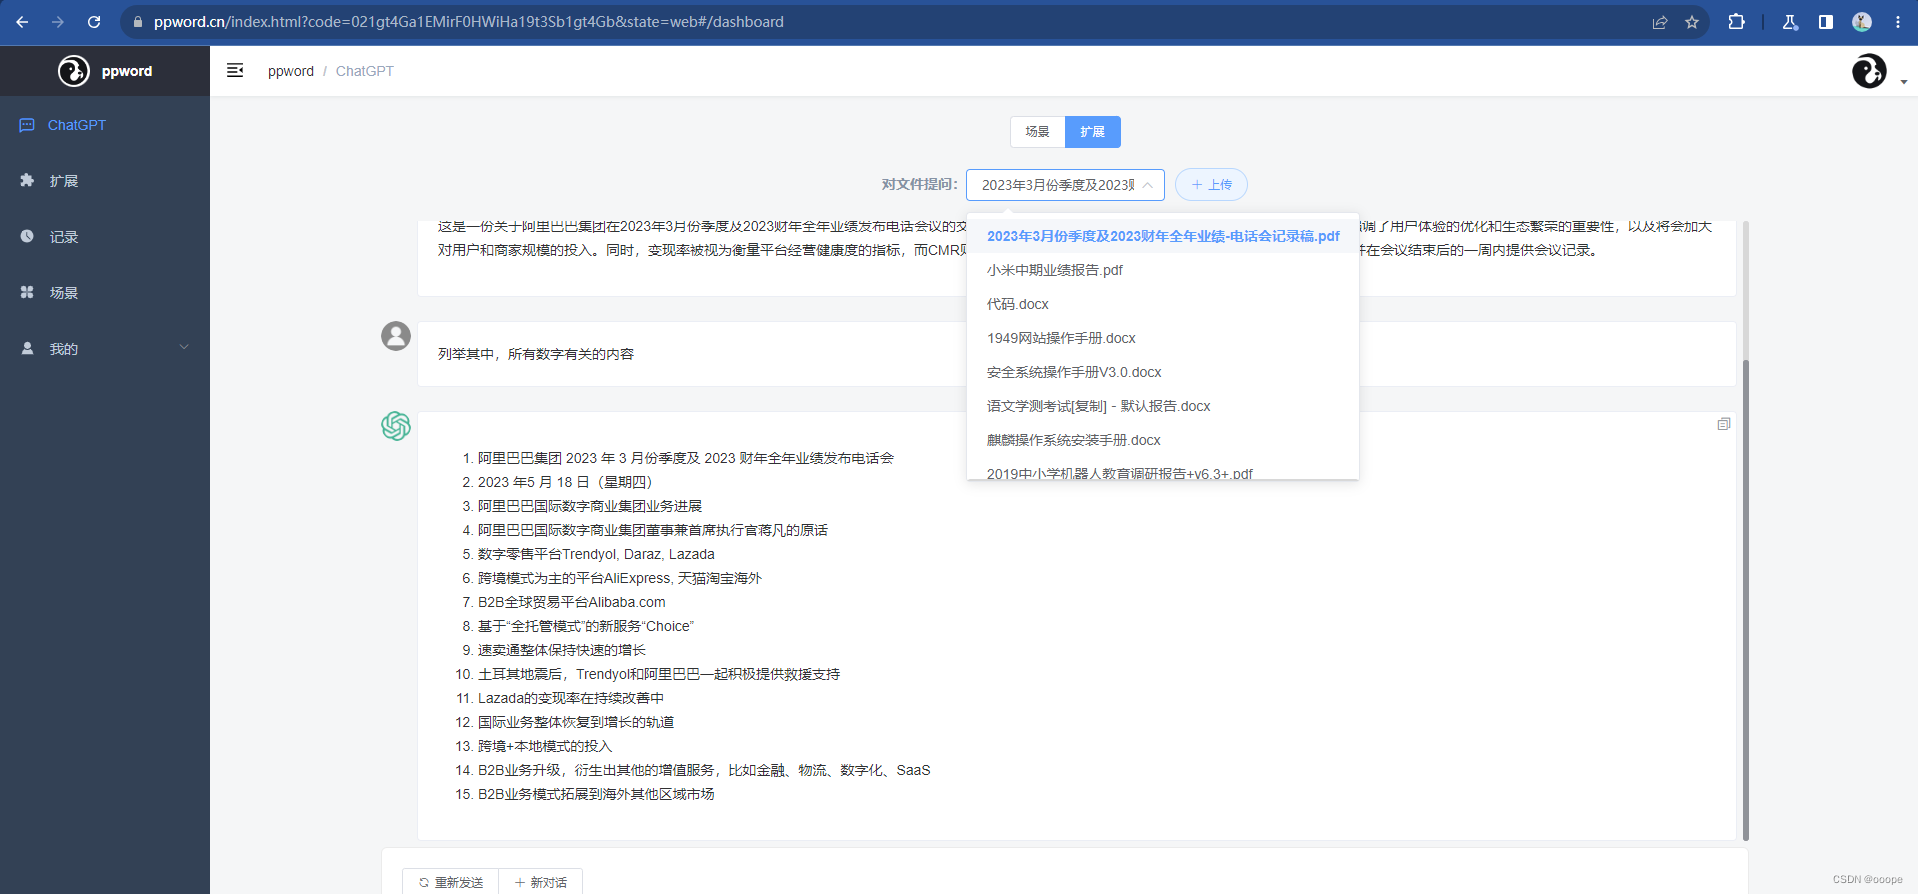Open the ChatGPT sidebar menu item

[x=105, y=125]
